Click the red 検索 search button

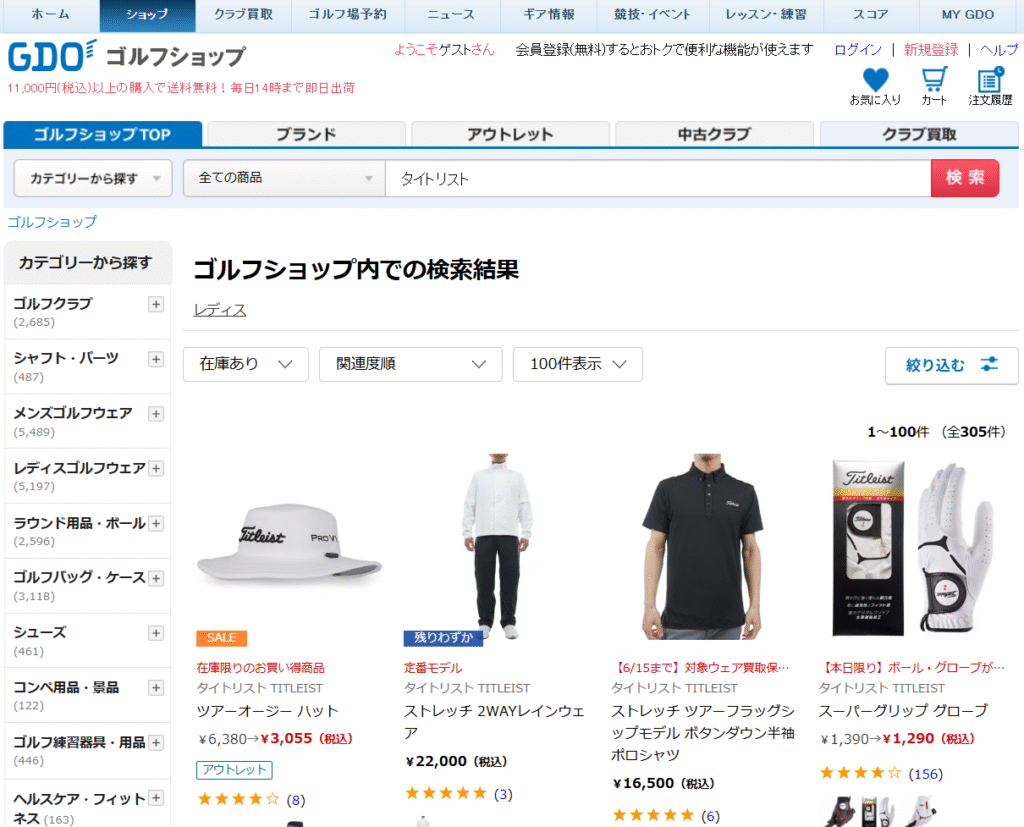pyautogui.click(x=965, y=178)
